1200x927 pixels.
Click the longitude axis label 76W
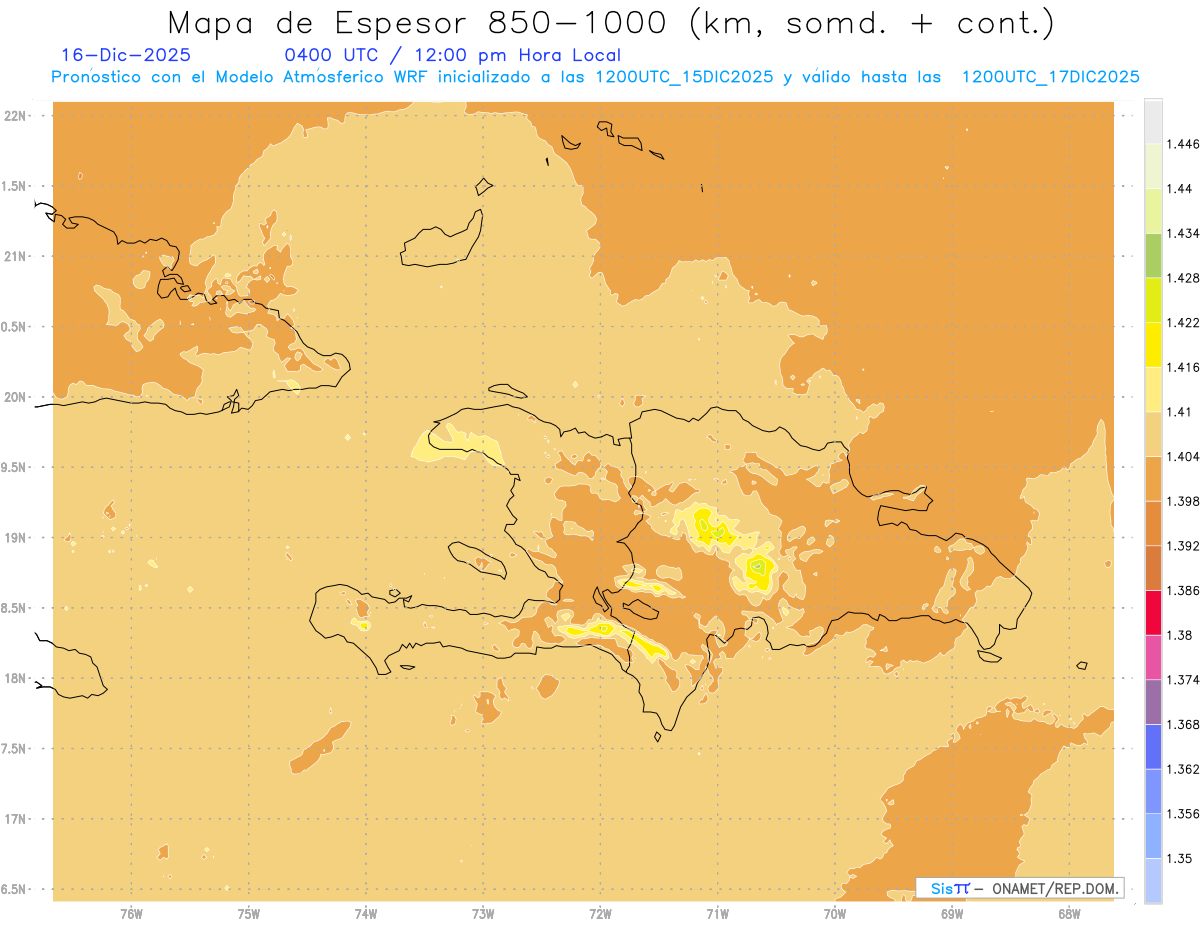(x=131, y=914)
